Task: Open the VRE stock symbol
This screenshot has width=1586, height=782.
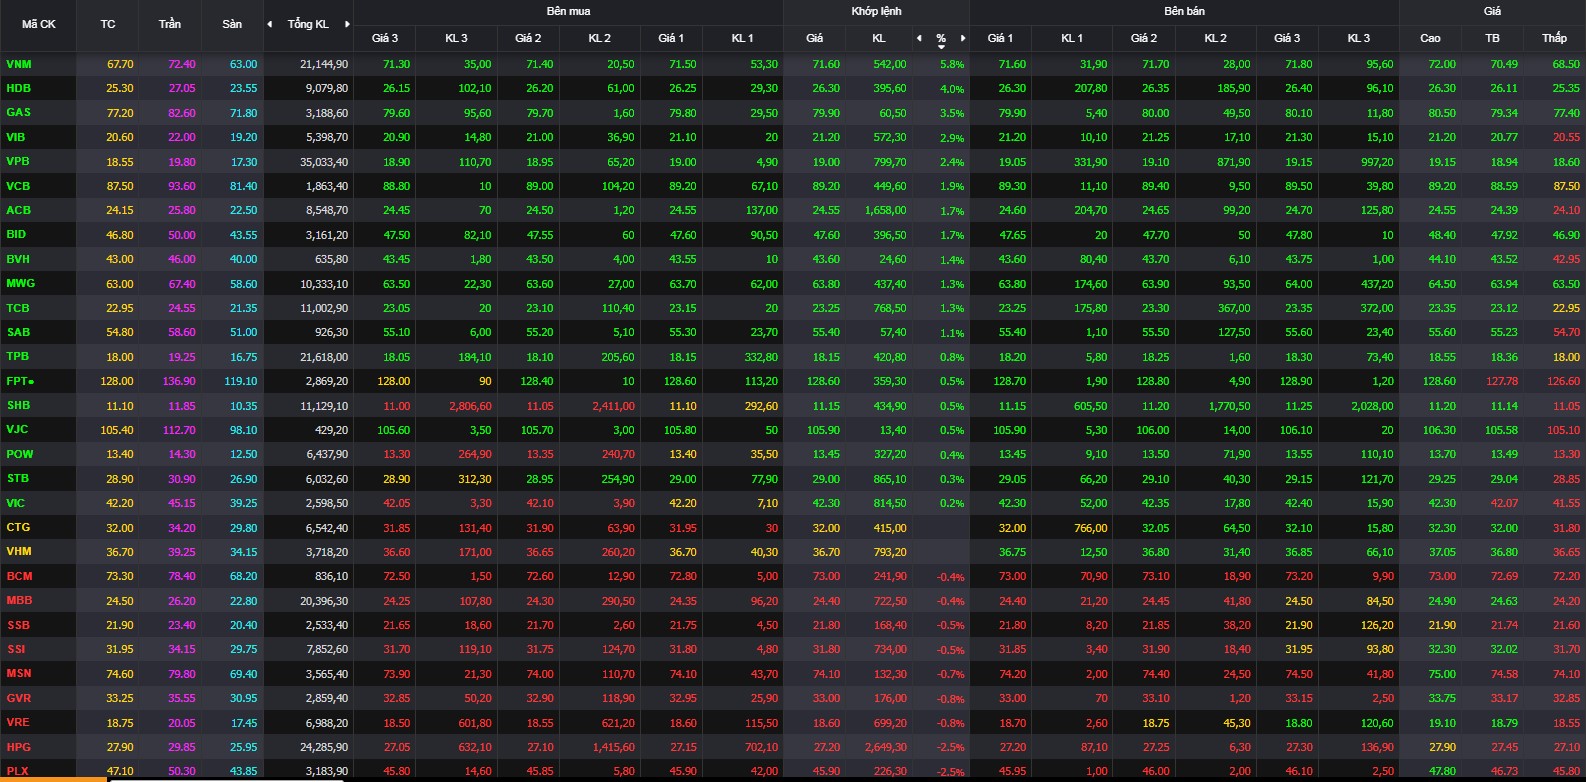Action: pos(18,722)
